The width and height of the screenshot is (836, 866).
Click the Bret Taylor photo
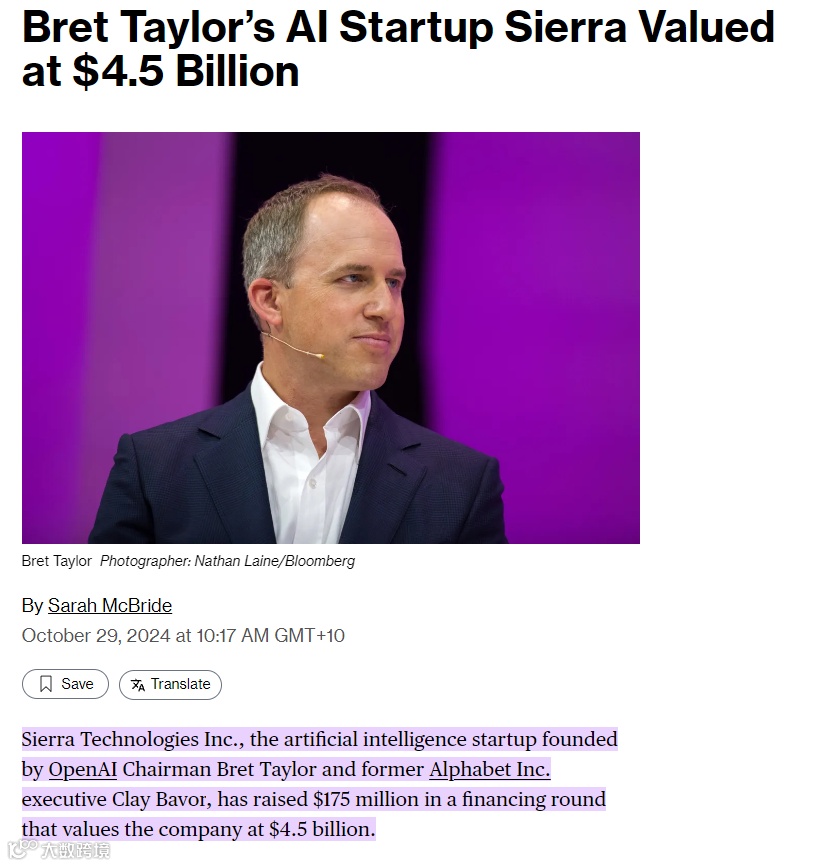331,338
